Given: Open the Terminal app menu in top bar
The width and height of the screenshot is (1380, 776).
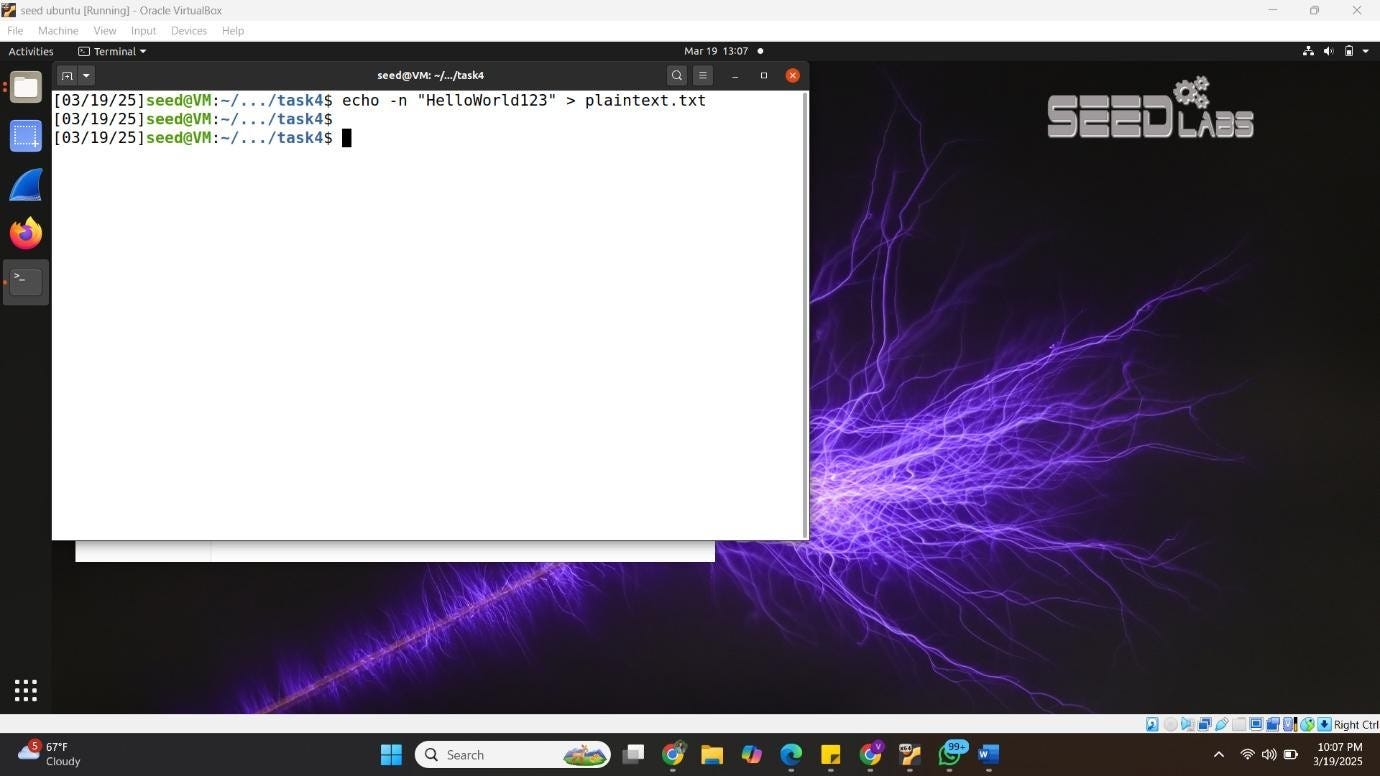Looking at the screenshot, I should (112, 51).
